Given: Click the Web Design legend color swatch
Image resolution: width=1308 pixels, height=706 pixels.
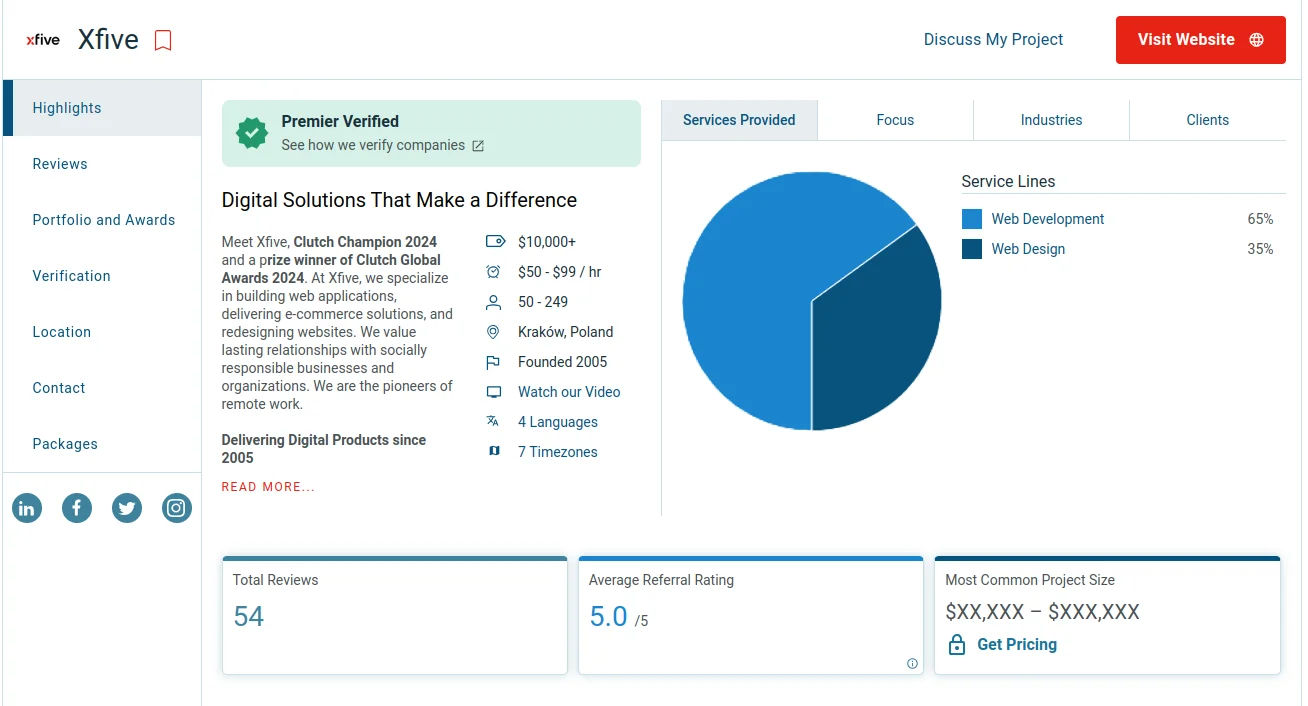Looking at the screenshot, I should pyautogui.click(x=972, y=249).
